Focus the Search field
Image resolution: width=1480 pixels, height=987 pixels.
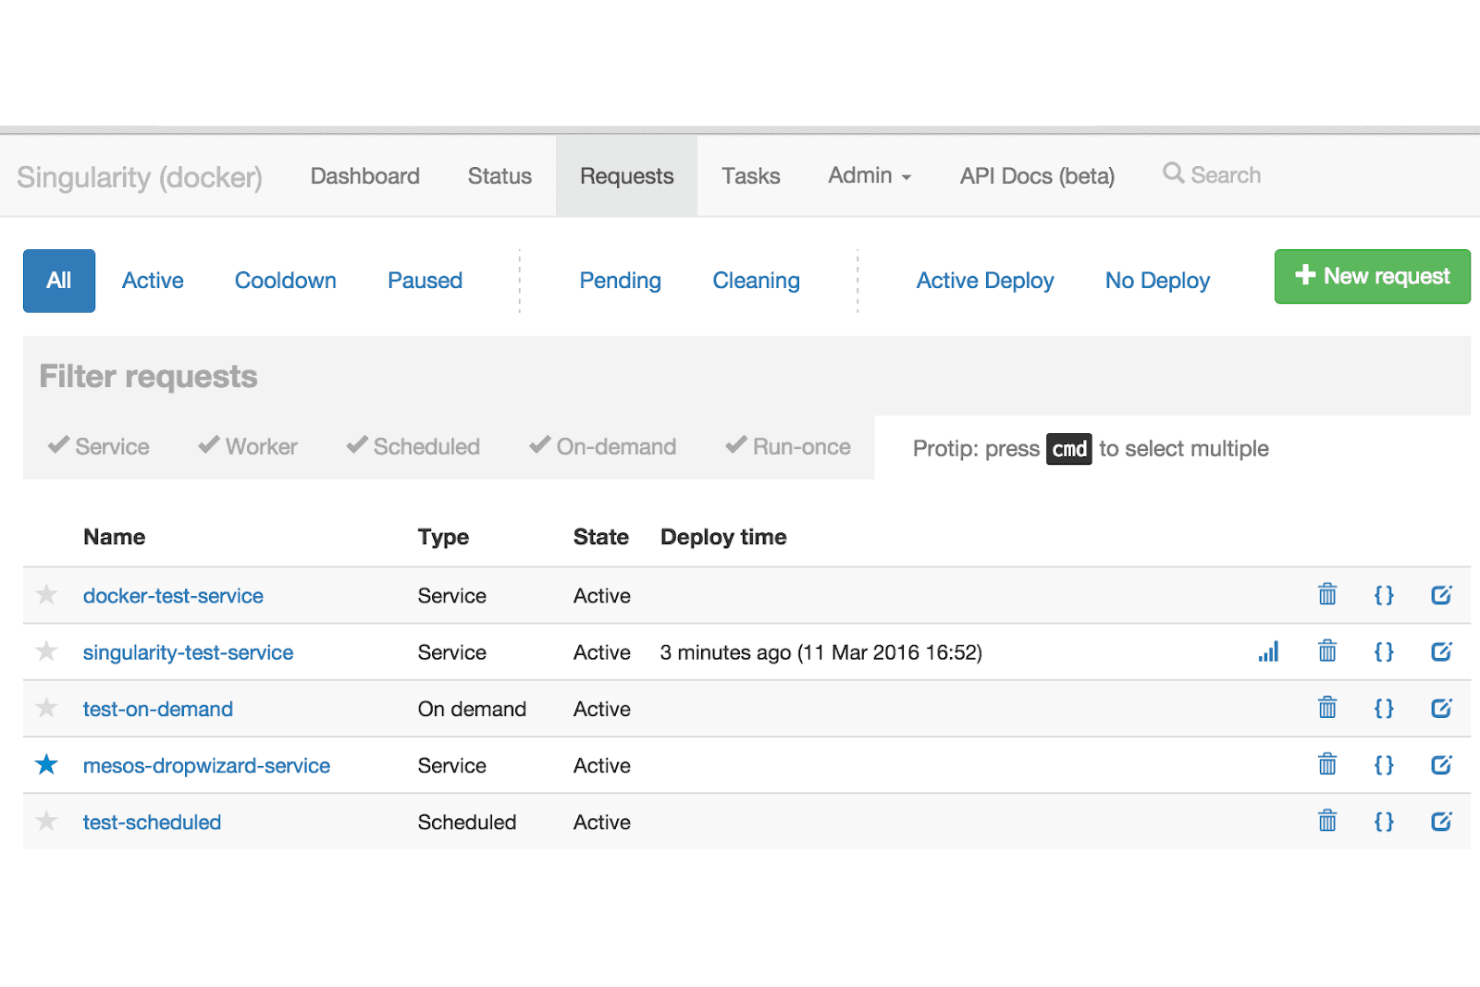click(x=1225, y=175)
